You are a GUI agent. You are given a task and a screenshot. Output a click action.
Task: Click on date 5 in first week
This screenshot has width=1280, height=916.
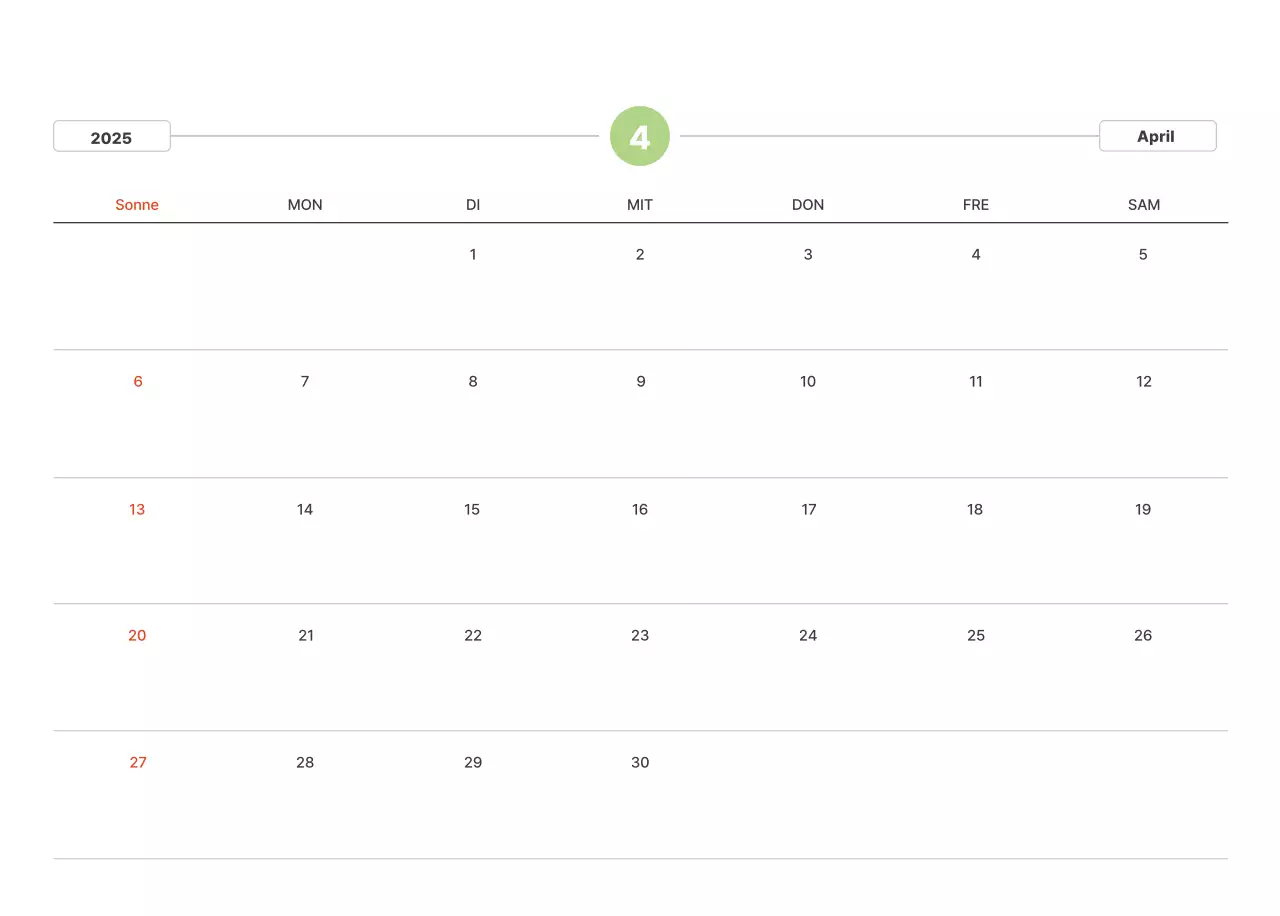click(x=1143, y=254)
